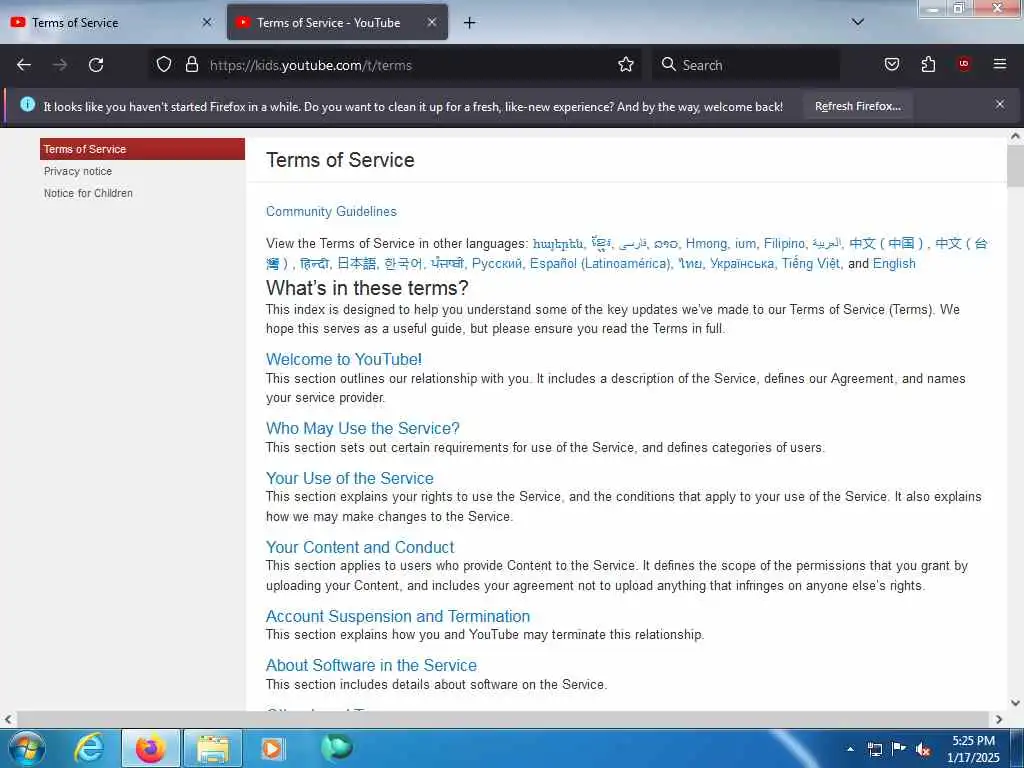View terms in Filipino language link
1024x768 pixels.
[x=784, y=244]
